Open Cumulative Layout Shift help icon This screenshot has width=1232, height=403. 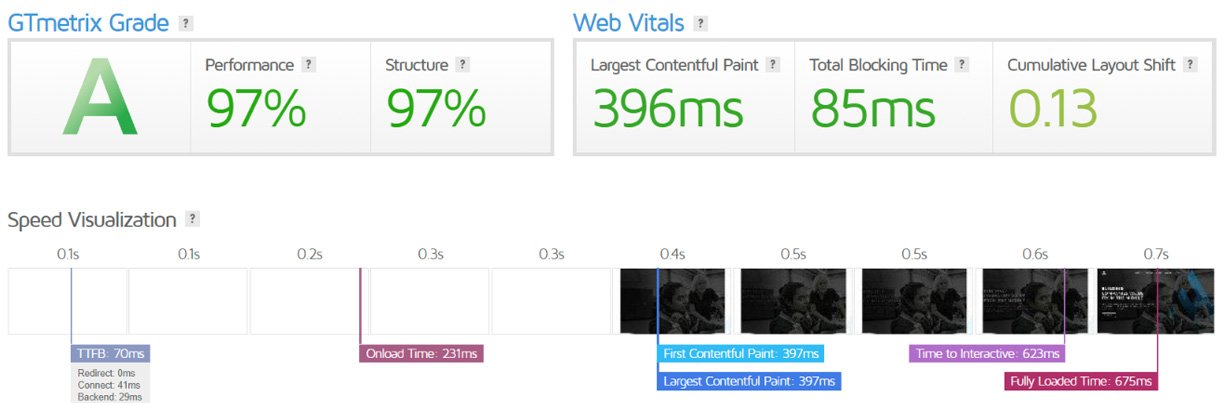coord(1190,65)
